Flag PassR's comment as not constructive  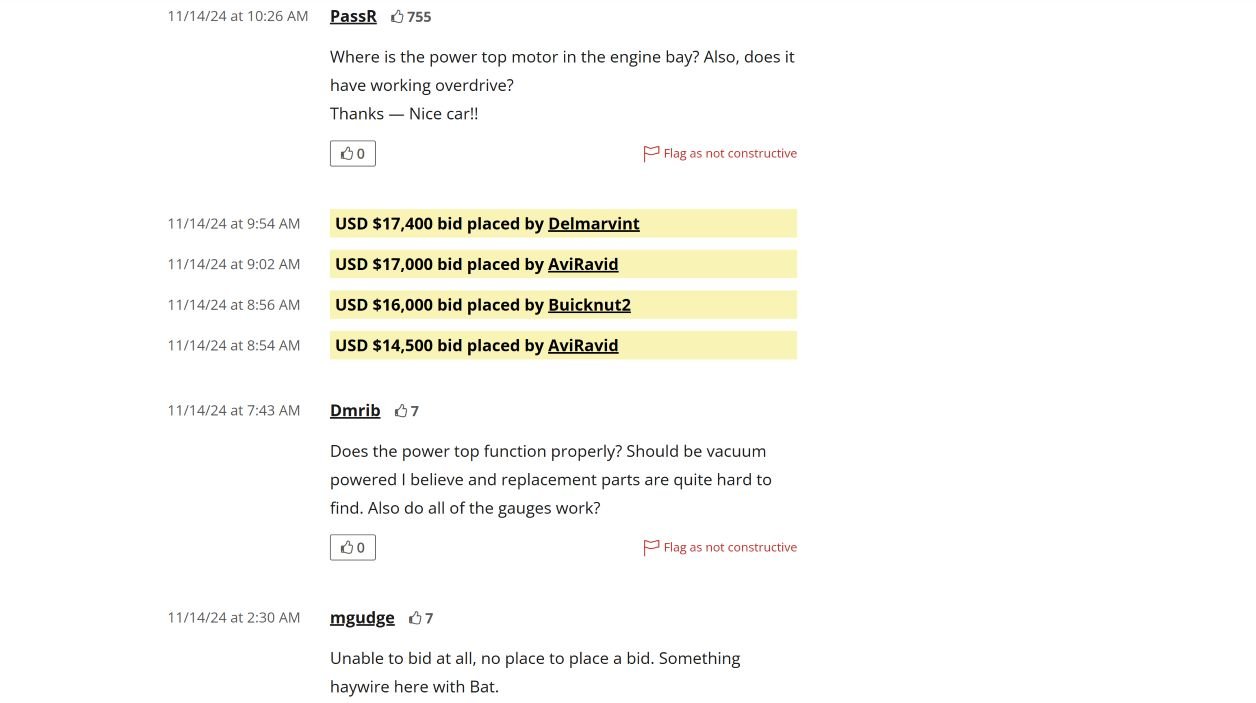pos(730,153)
